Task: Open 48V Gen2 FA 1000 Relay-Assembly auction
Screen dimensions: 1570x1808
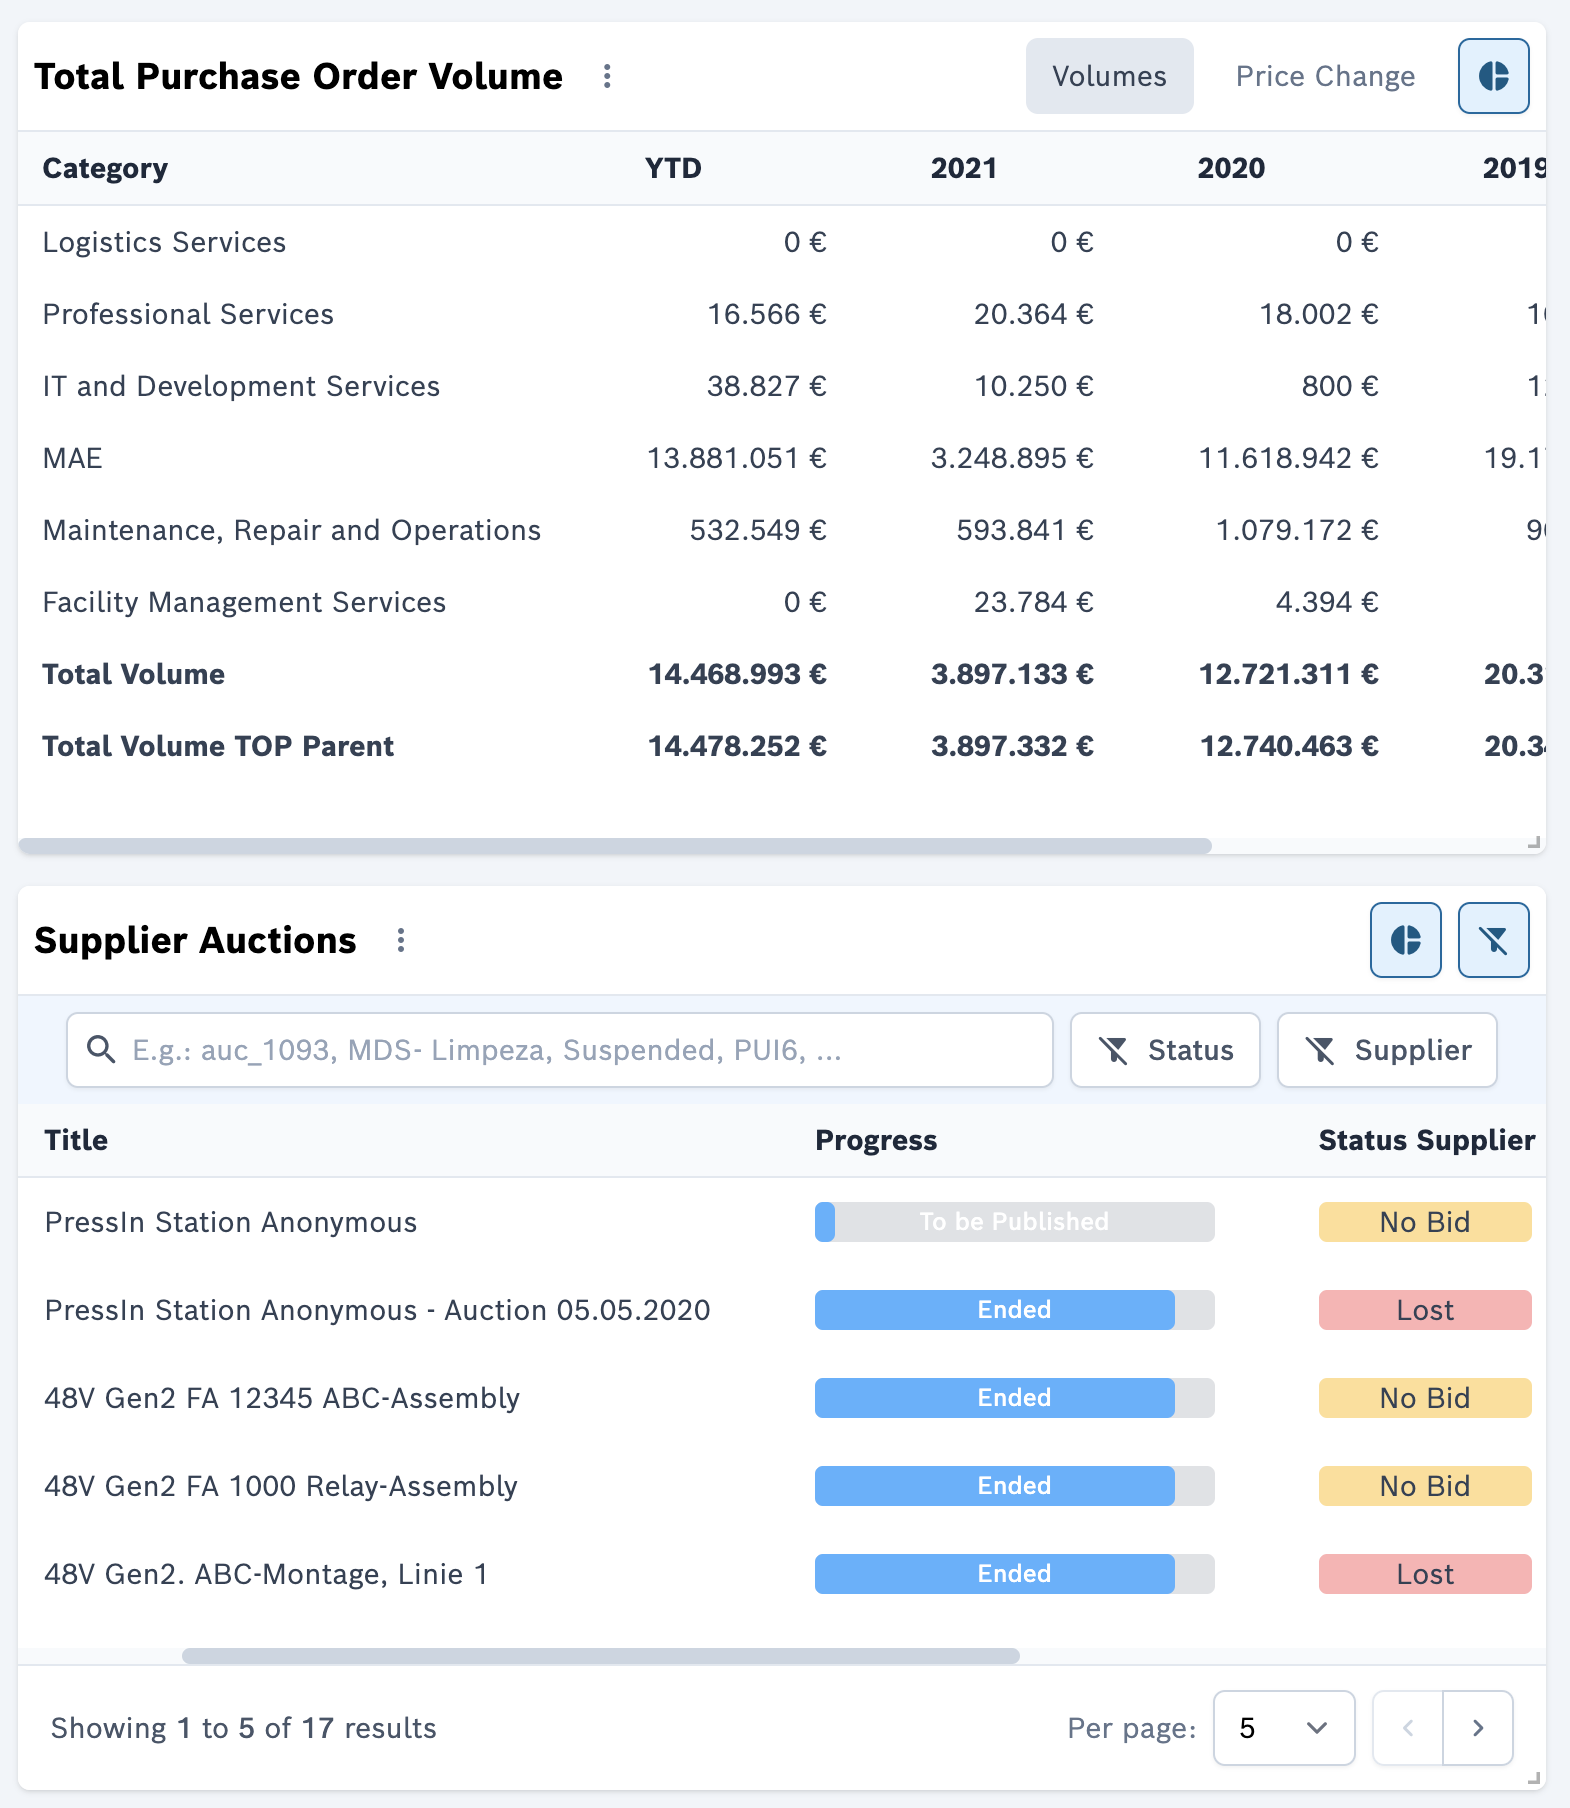Action: coord(281,1486)
